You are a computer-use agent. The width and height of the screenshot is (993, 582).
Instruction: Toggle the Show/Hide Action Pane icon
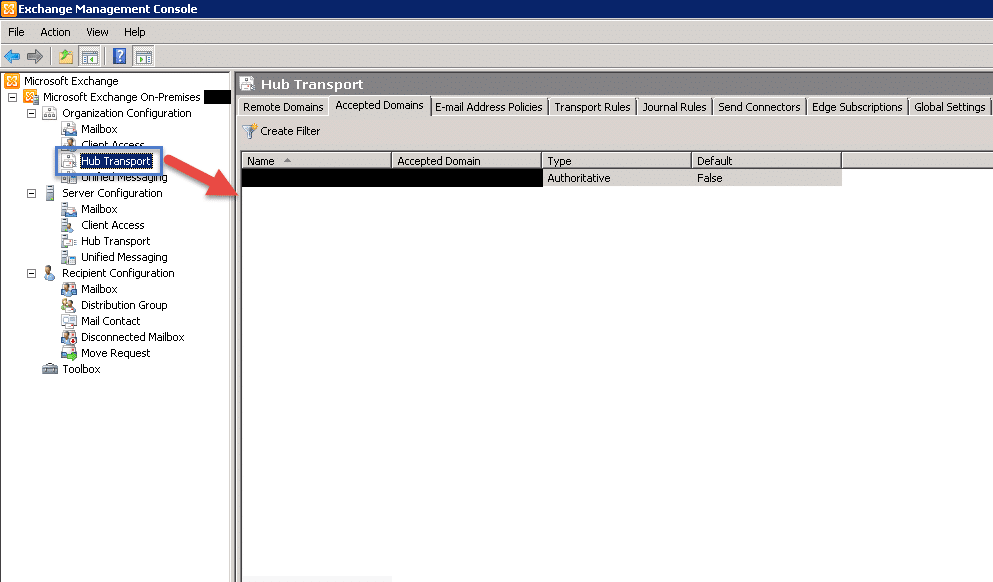pos(144,57)
